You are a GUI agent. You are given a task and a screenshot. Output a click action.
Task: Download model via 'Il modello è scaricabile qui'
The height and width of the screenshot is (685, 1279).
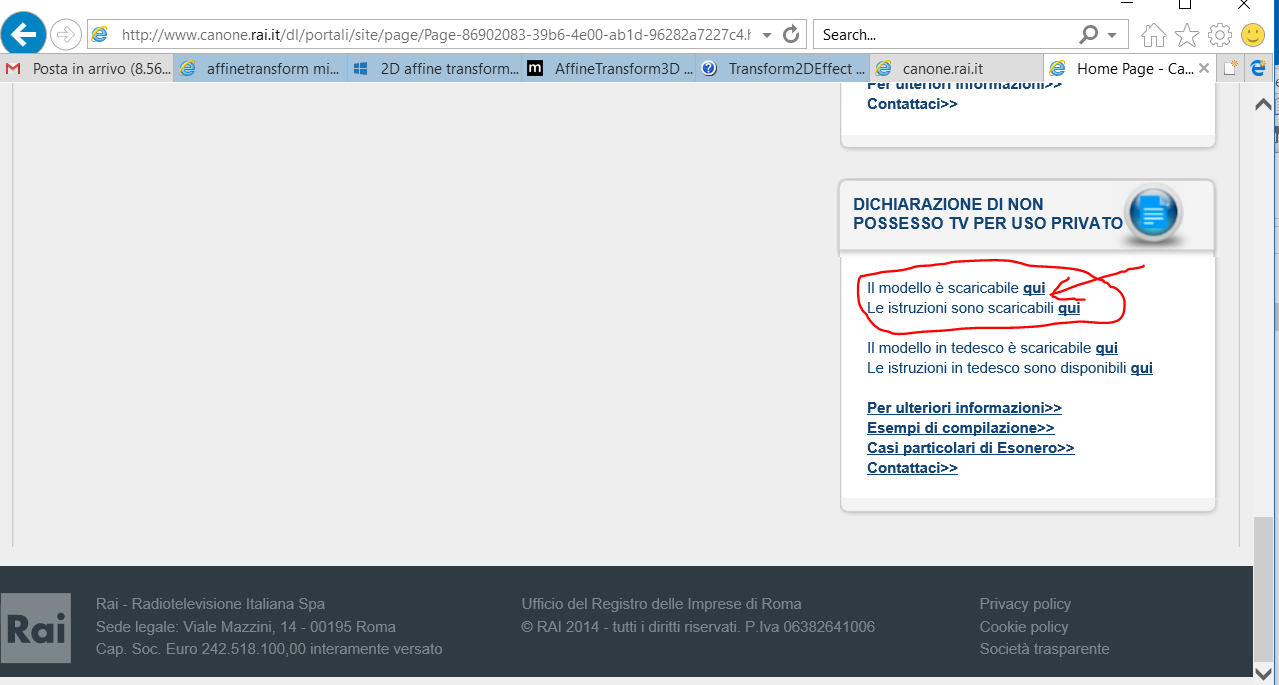pos(1033,288)
